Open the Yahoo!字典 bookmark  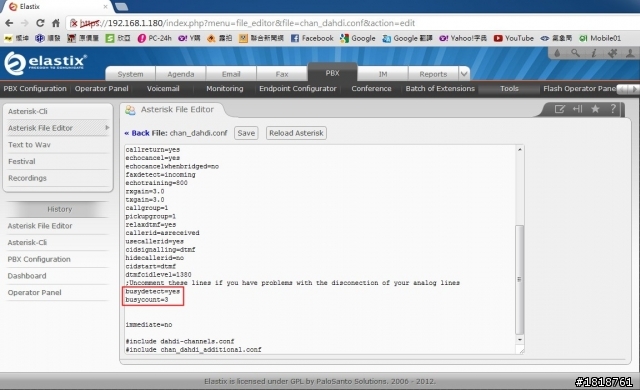(x=463, y=38)
